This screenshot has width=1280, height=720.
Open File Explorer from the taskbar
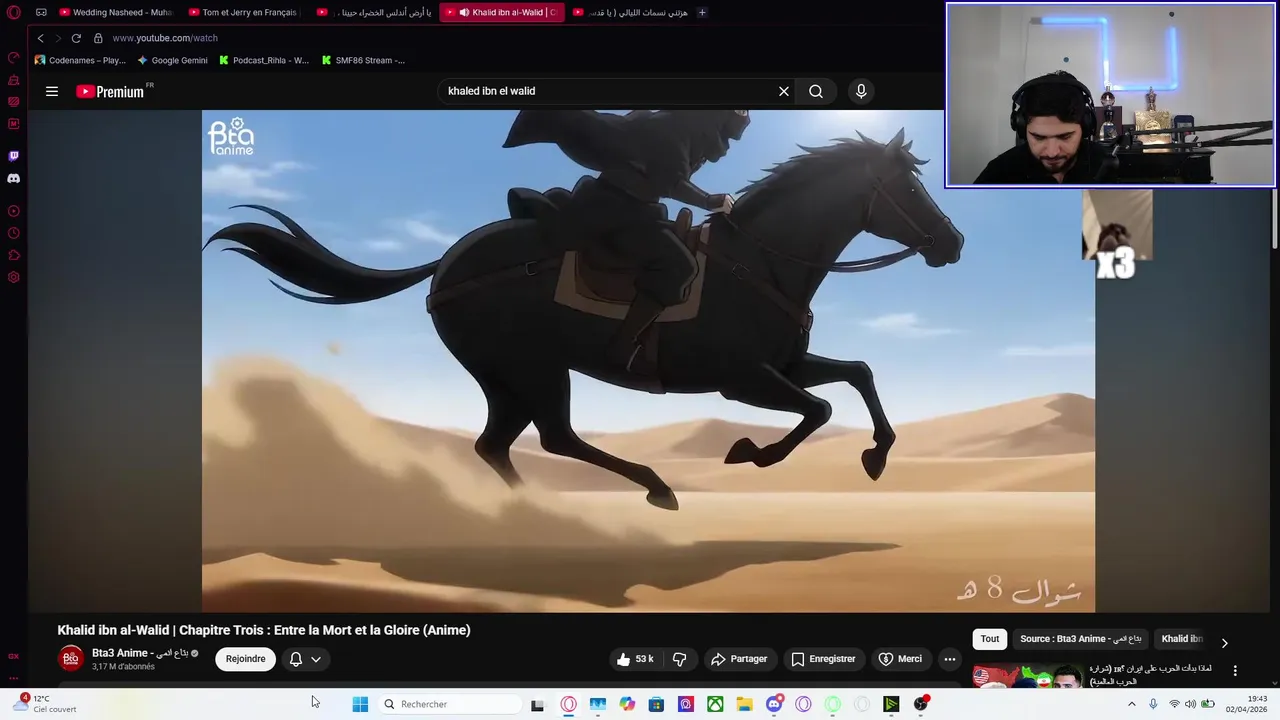pos(745,704)
